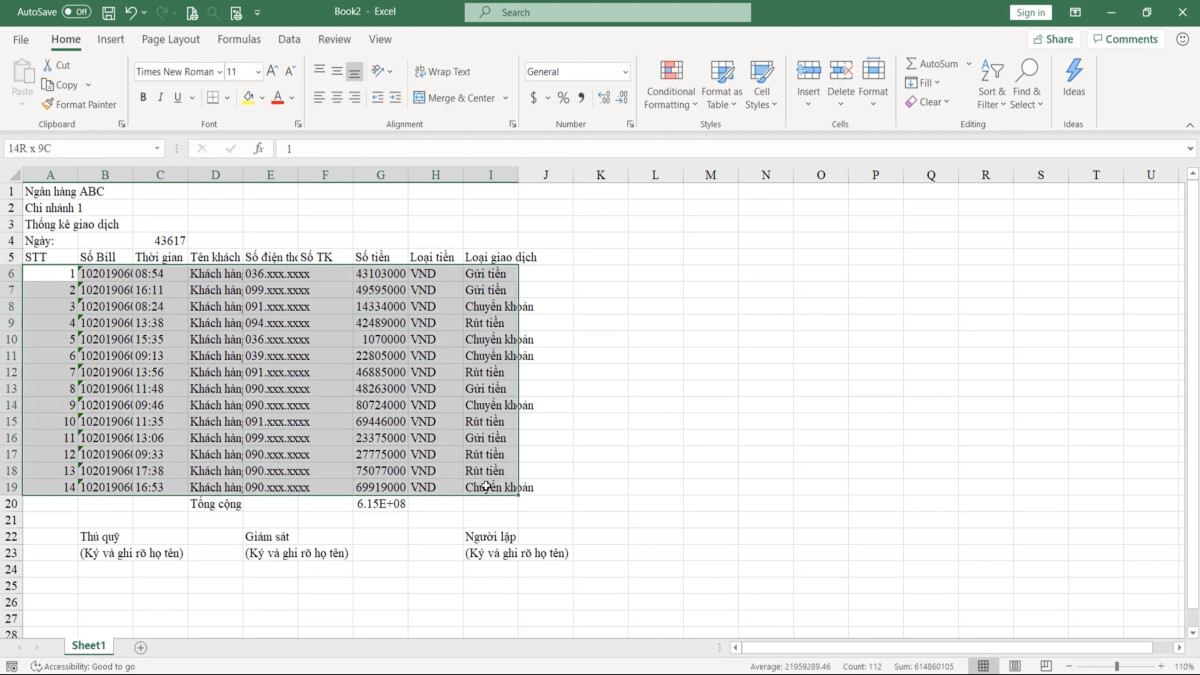Image resolution: width=1200 pixels, height=675 pixels.
Task: Add a new sheet with plus button
Action: [x=140, y=648]
